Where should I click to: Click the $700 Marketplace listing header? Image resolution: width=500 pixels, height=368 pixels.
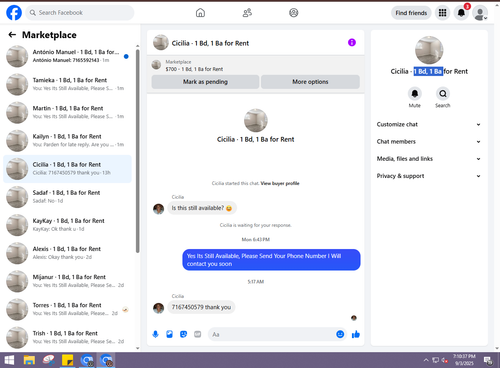click(x=255, y=65)
